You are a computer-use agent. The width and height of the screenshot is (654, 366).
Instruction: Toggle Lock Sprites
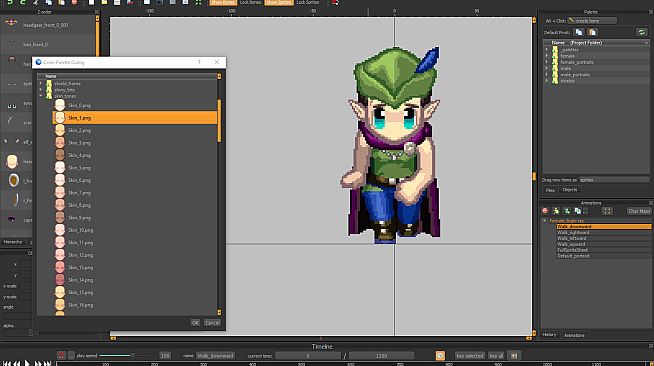pos(307,2)
